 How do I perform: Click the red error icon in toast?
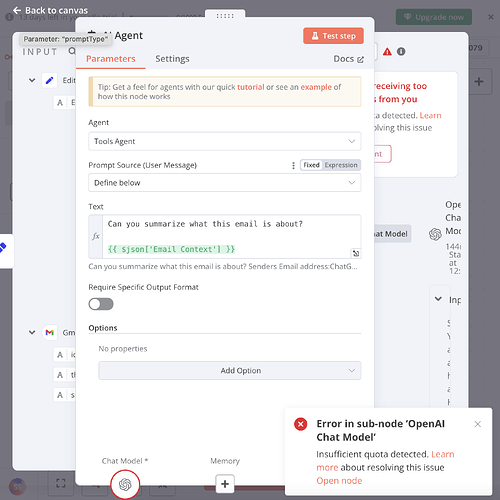tap(300, 424)
